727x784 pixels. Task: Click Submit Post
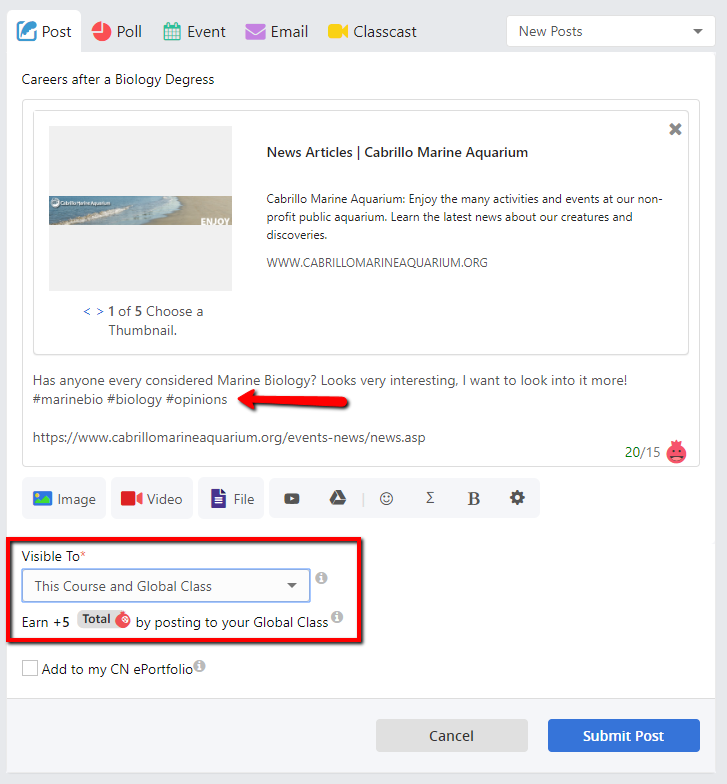[624, 736]
